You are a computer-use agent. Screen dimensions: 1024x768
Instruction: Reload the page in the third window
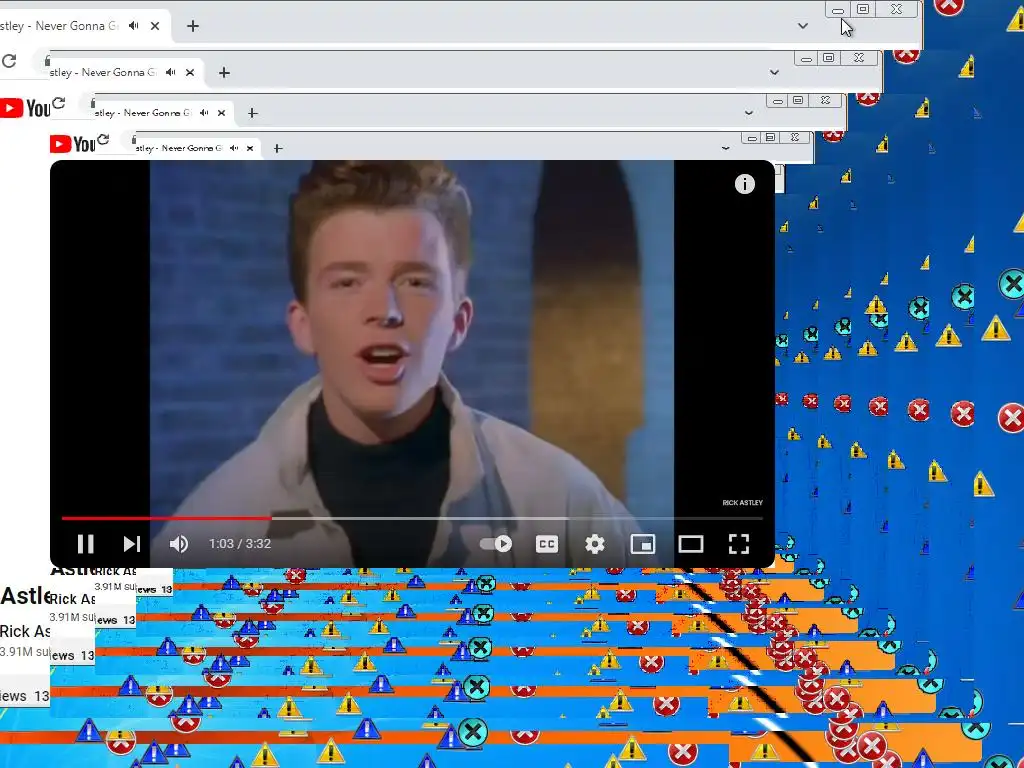coord(103,138)
